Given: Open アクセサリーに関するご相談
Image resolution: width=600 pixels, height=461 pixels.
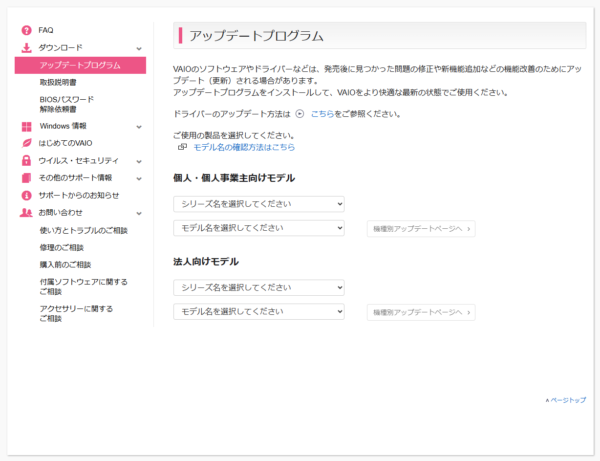Looking at the screenshot, I should point(76,313).
